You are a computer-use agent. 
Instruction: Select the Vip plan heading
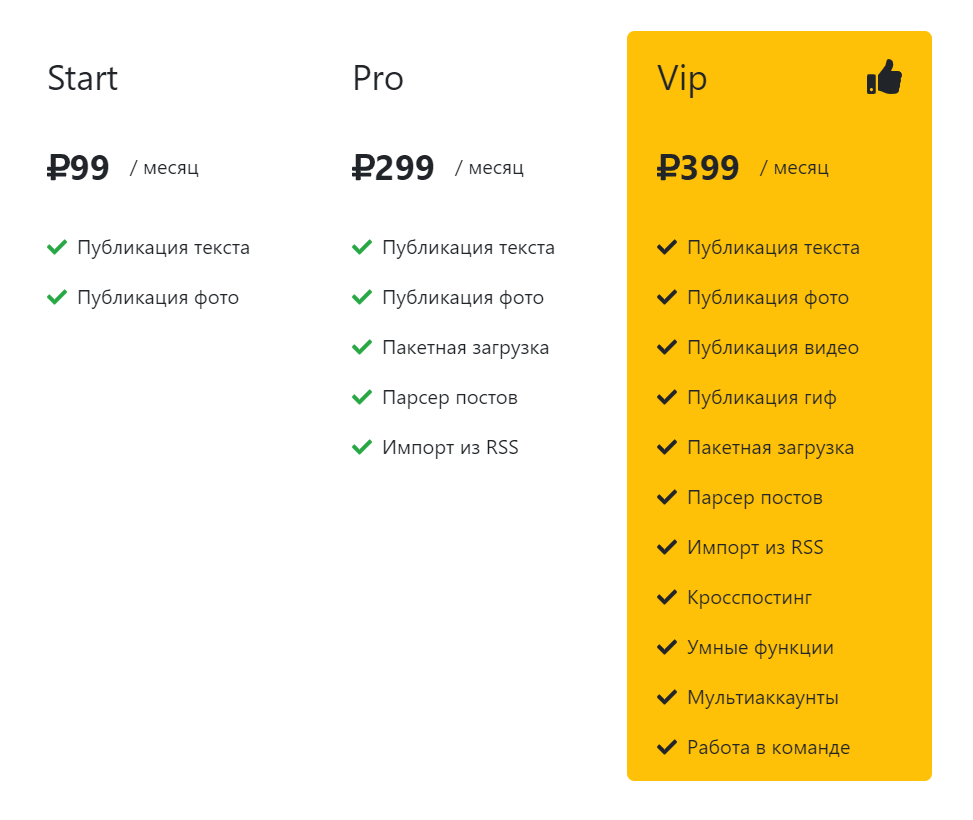pyautogui.click(x=682, y=79)
